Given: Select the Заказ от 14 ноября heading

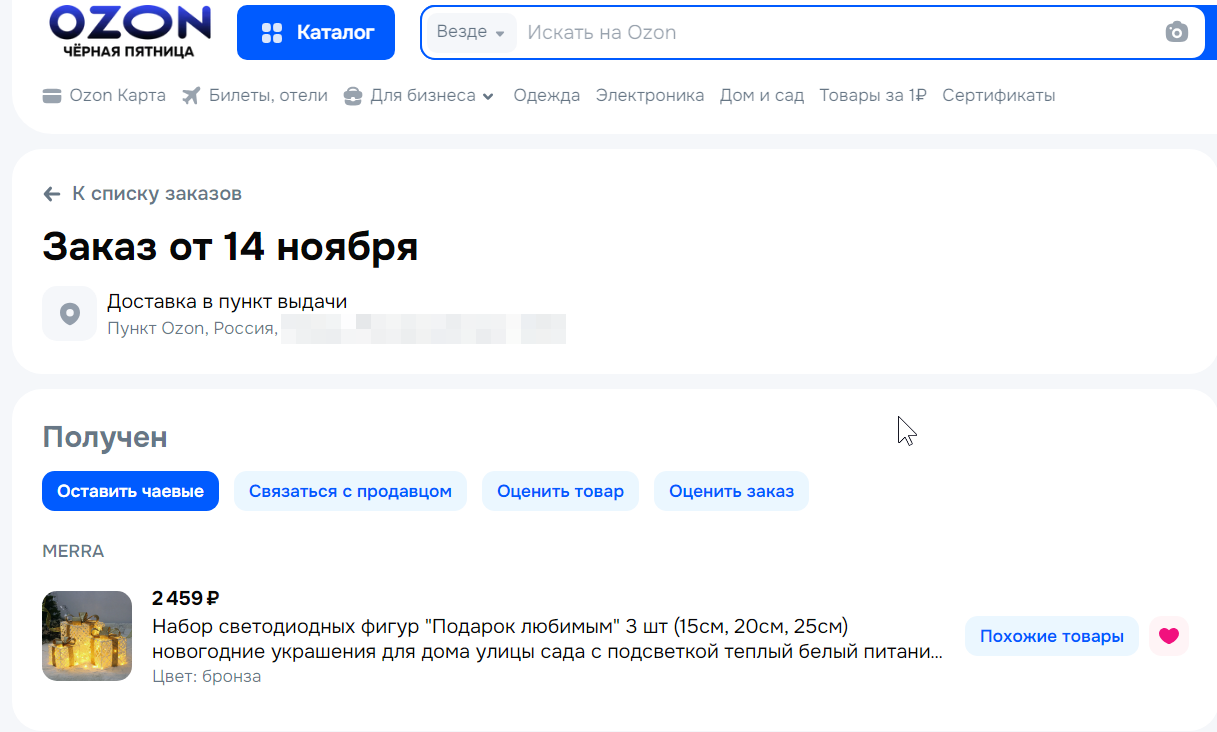Looking at the screenshot, I should (x=230, y=246).
